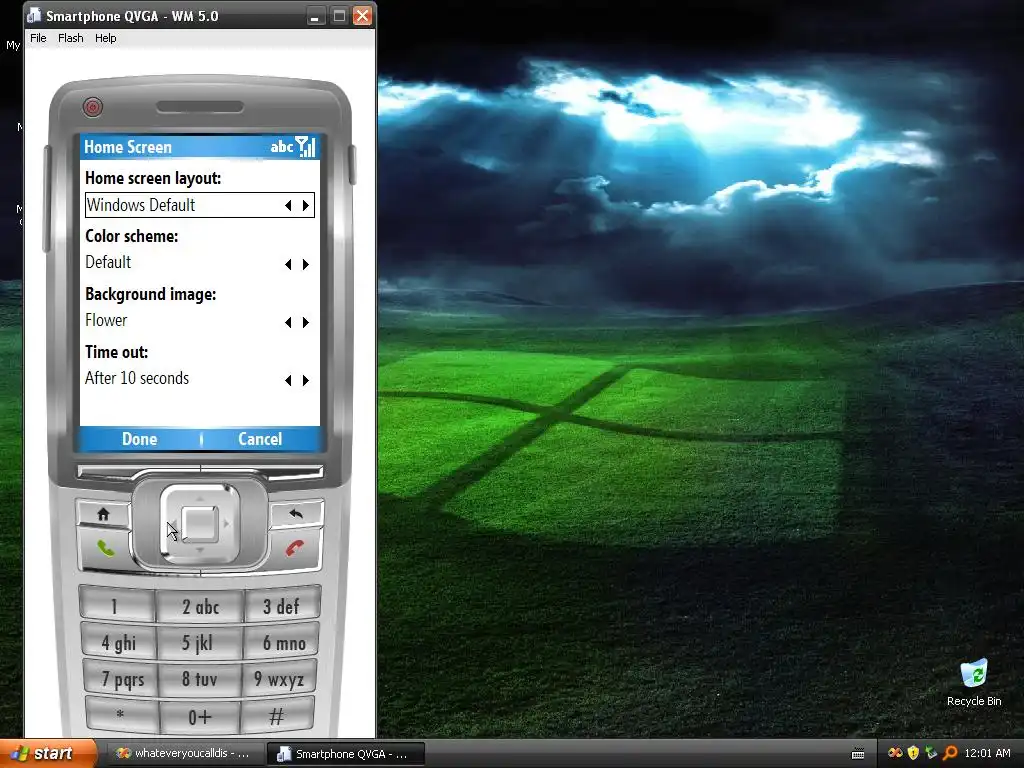
Task: Select next Home screen layout option
Action: coord(306,206)
